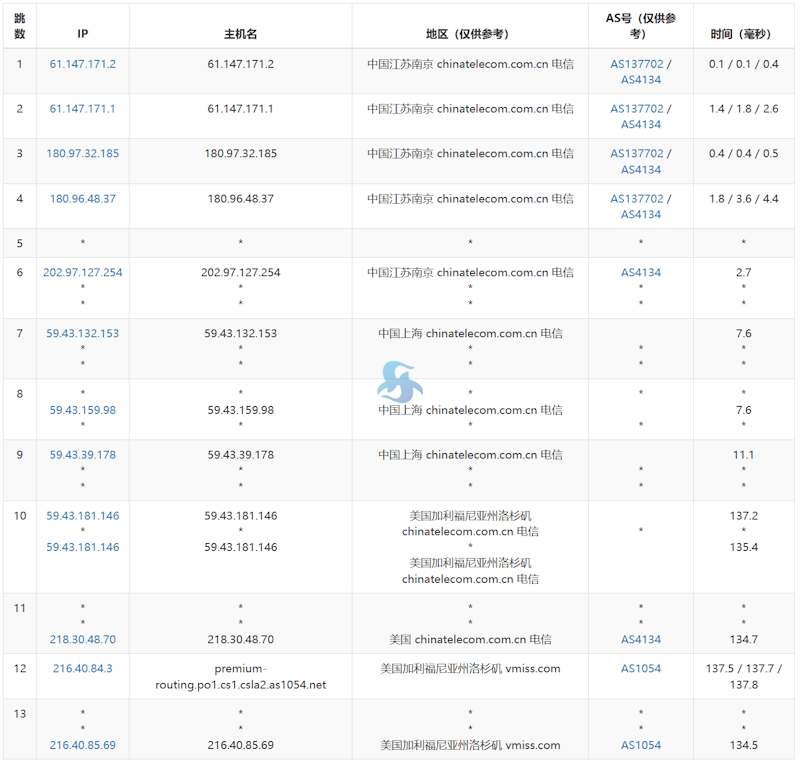Select IP link 59.43.39.178 in hop 9
The image size is (800, 763).
click(x=83, y=455)
